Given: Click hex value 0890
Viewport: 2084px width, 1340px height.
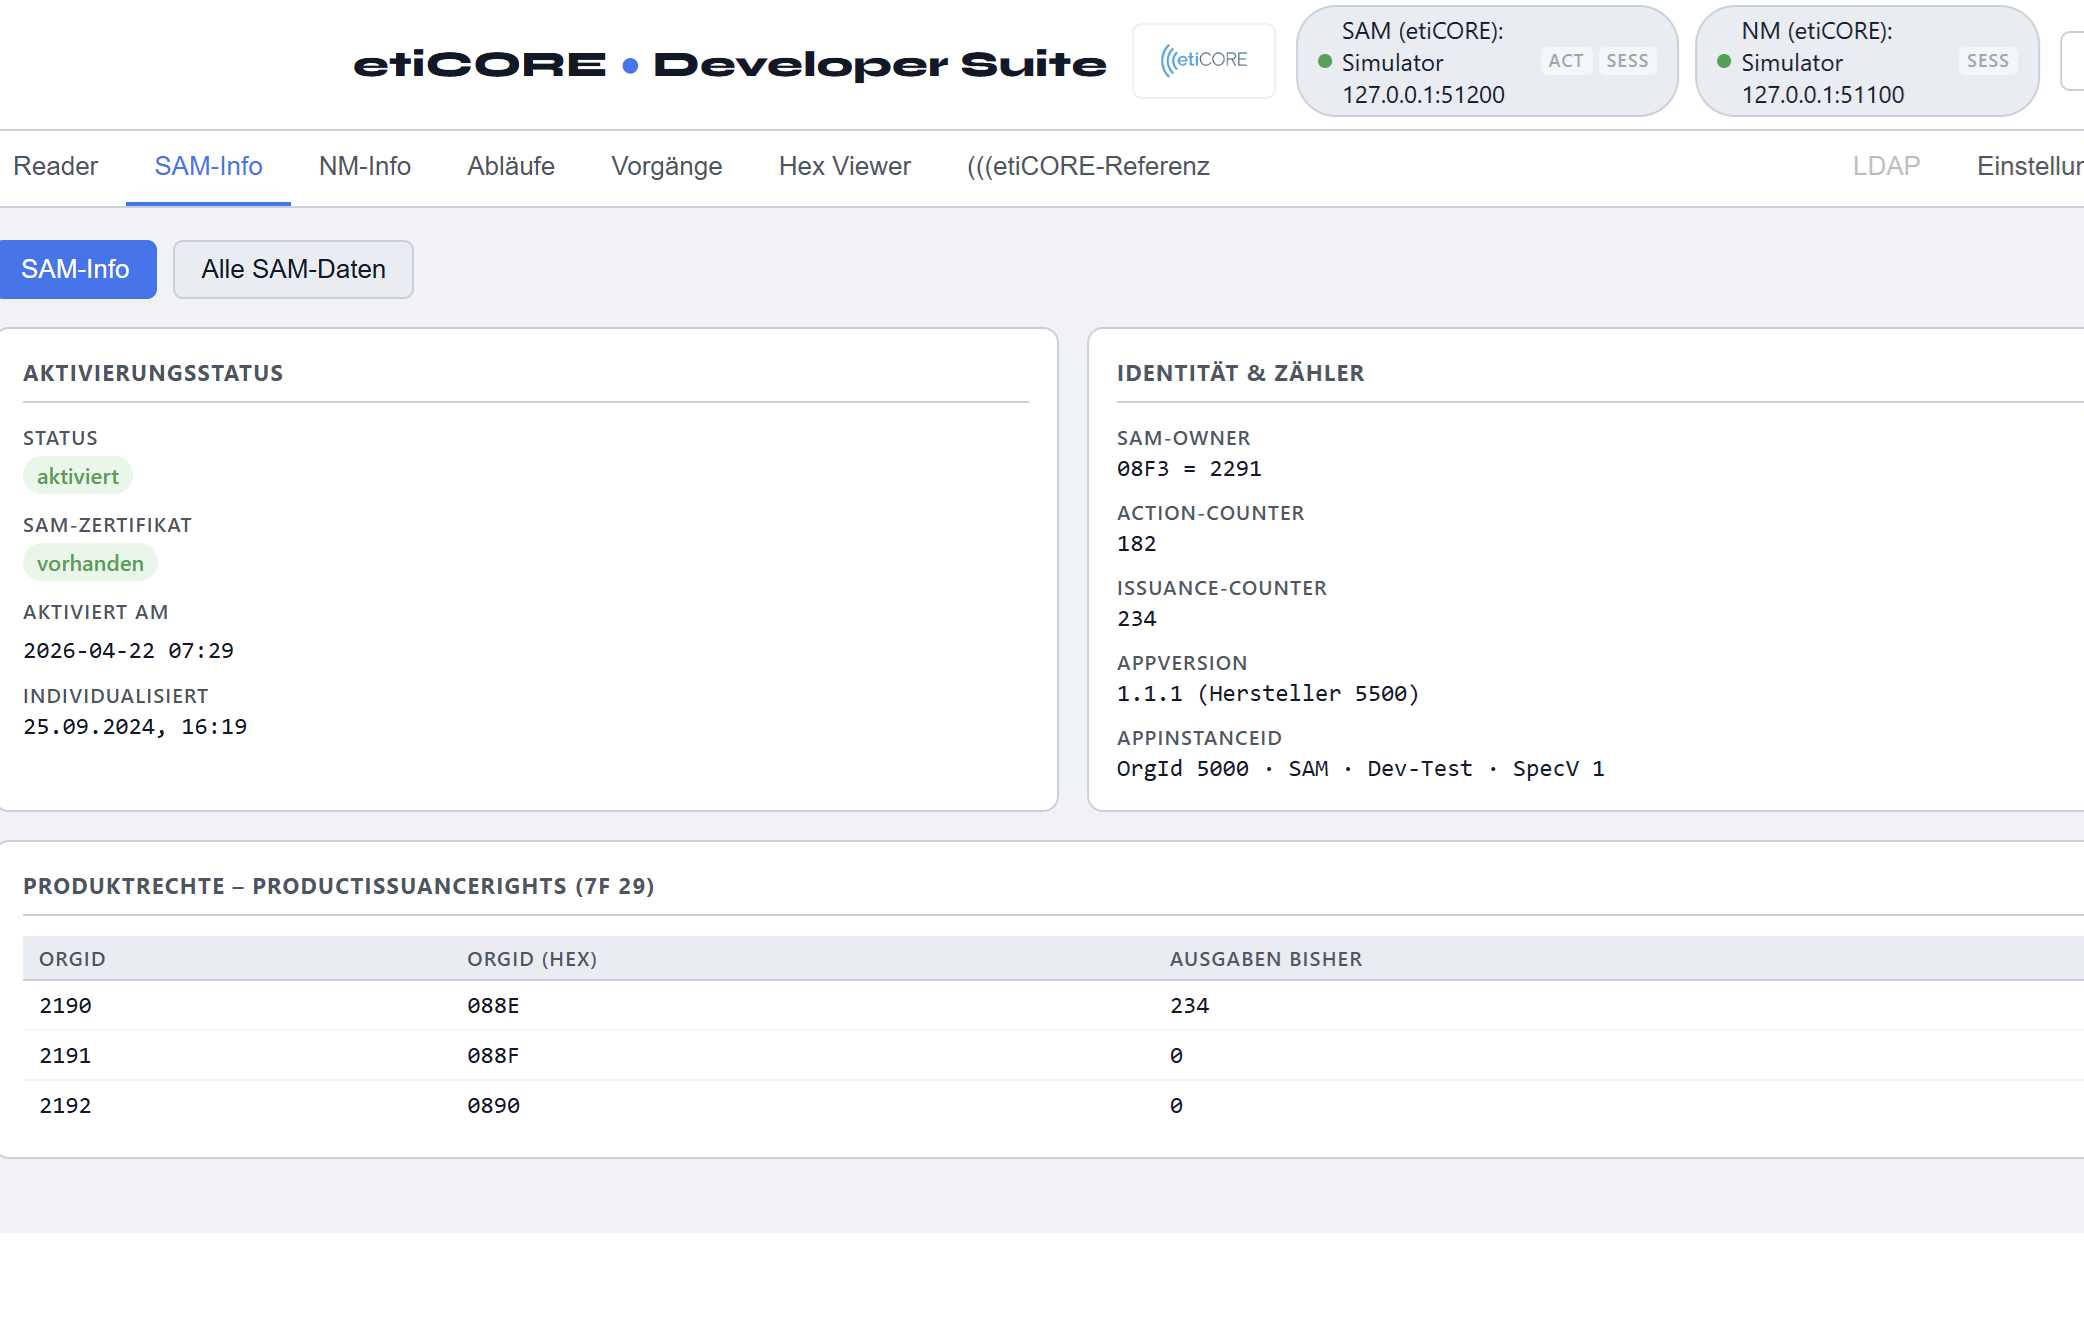Looking at the screenshot, I should click(x=493, y=1106).
